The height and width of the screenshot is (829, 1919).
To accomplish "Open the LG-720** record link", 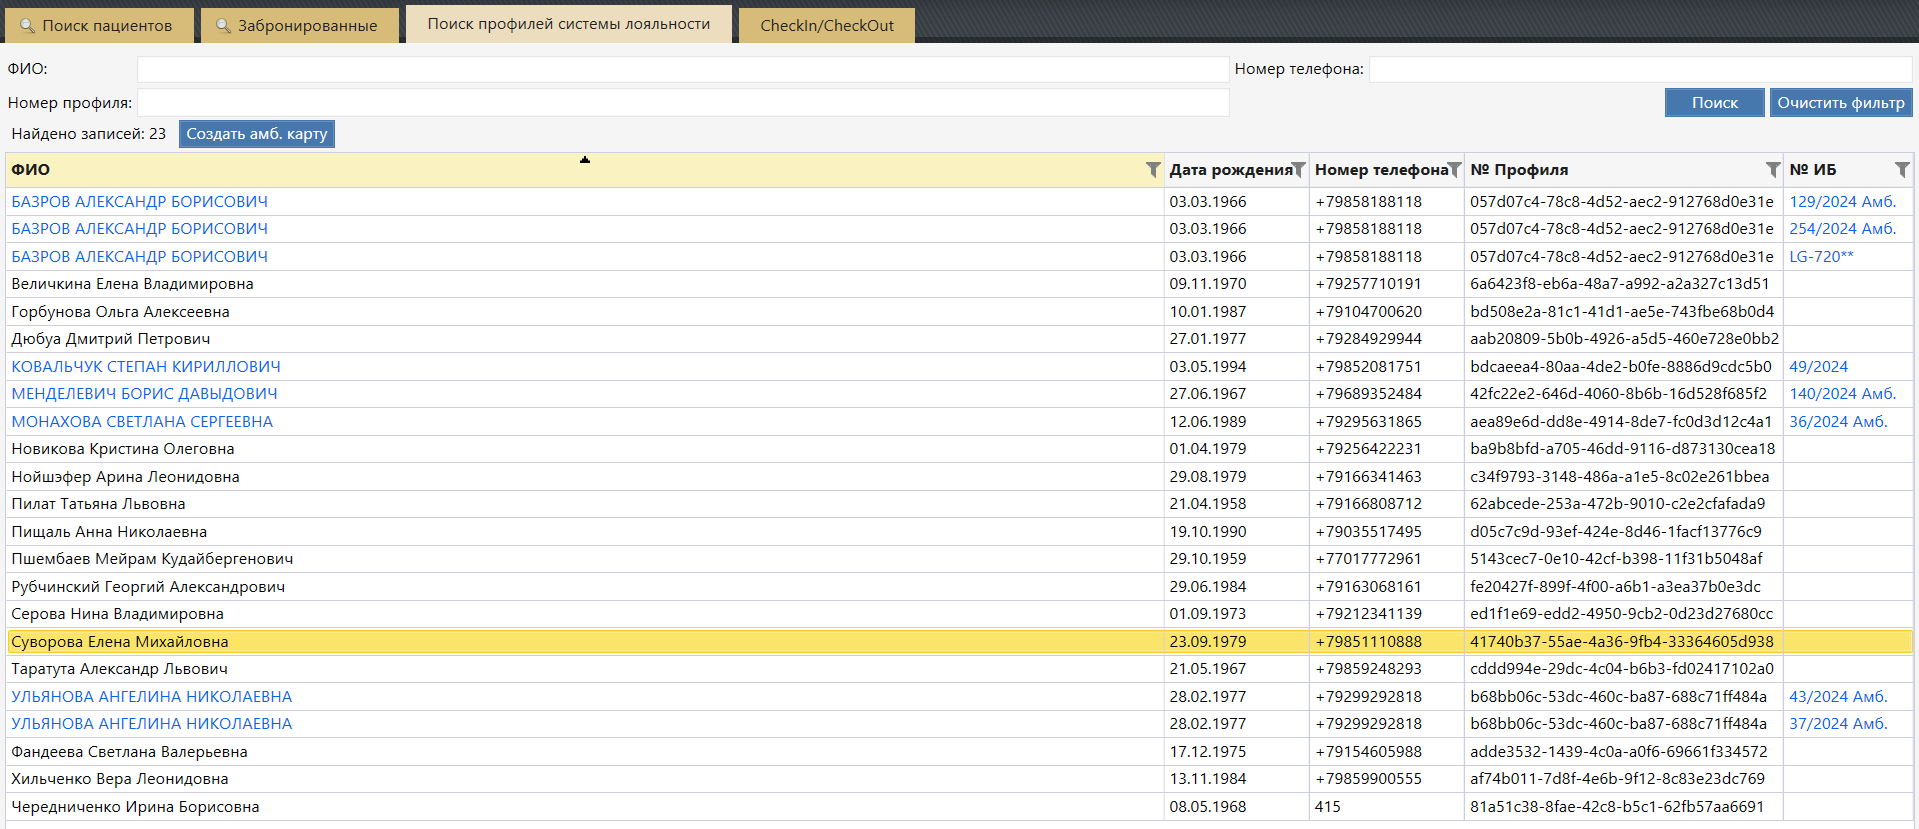I will click(1820, 257).
